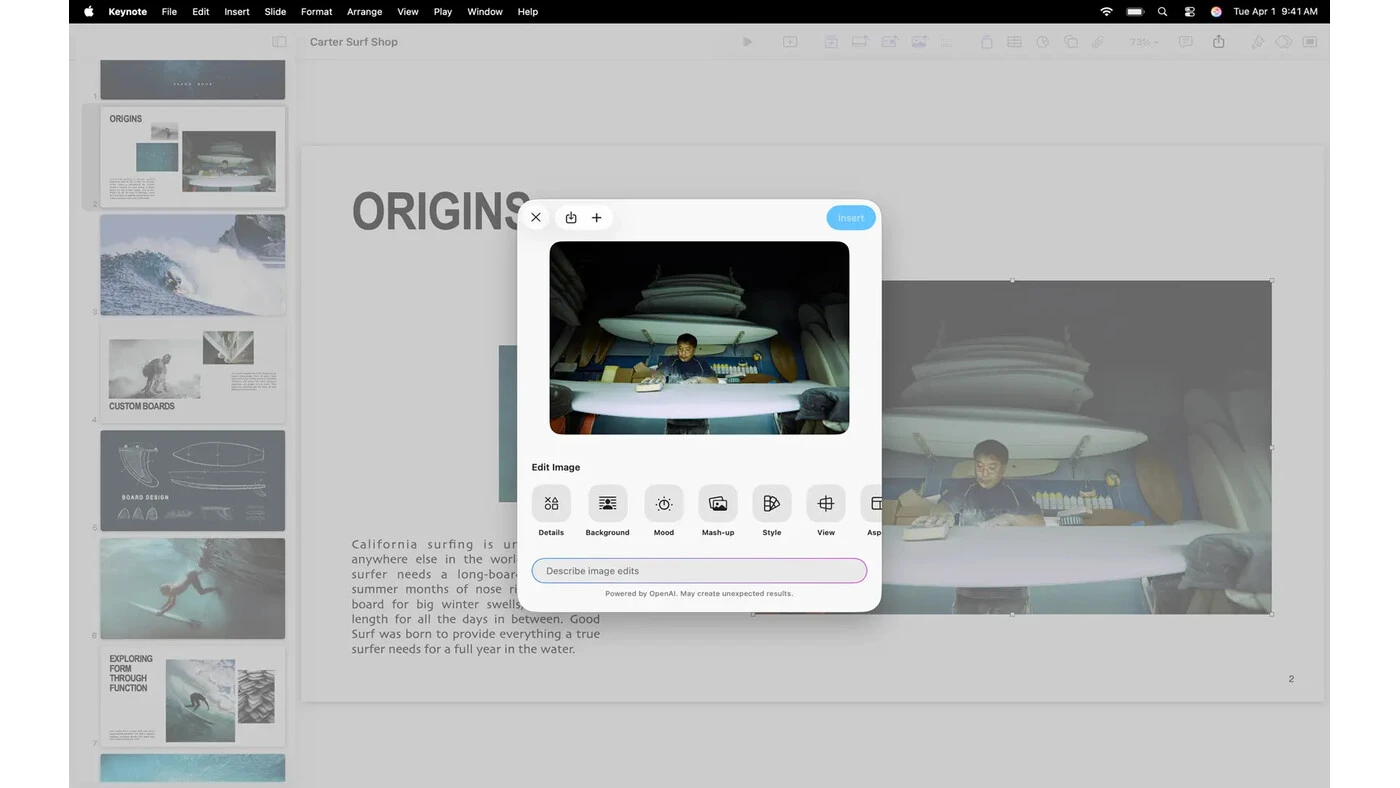Click the date and time in the menu bar
The height and width of the screenshot is (788, 1400).
coord(1275,12)
